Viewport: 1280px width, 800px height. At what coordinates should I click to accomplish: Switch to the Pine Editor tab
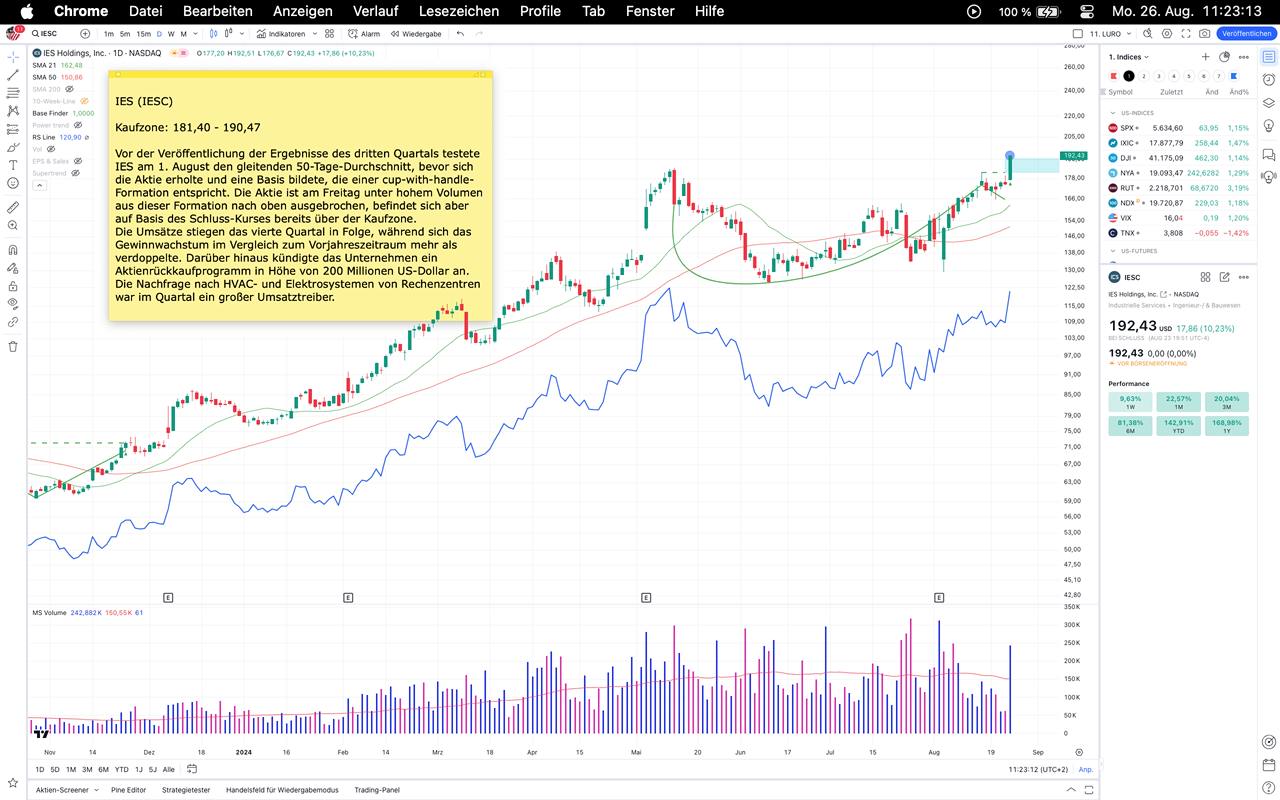pyautogui.click(x=128, y=790)
